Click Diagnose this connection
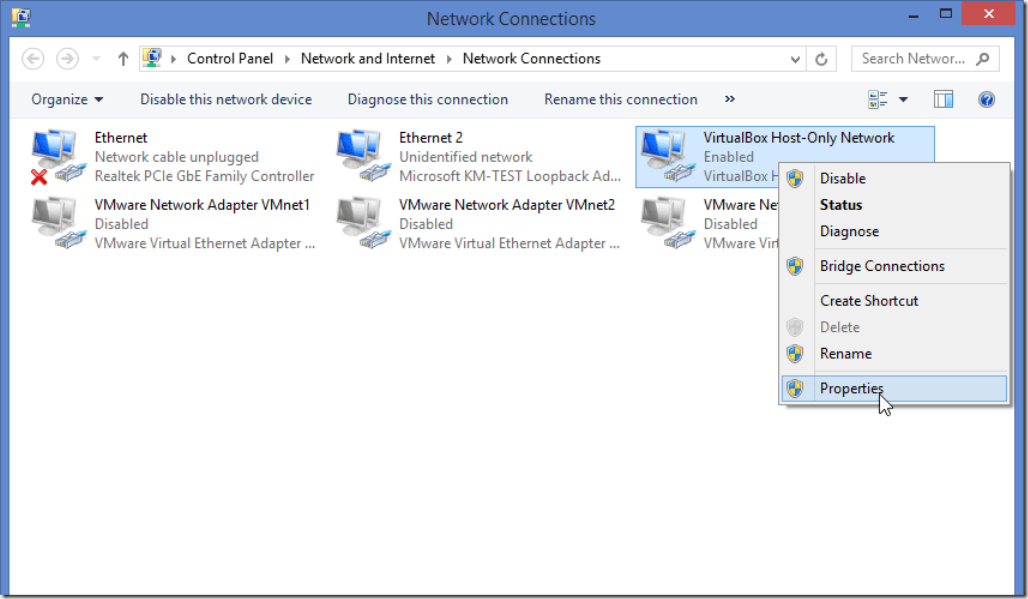Viewport: 1028px width, 599px height. pos(427,100)
